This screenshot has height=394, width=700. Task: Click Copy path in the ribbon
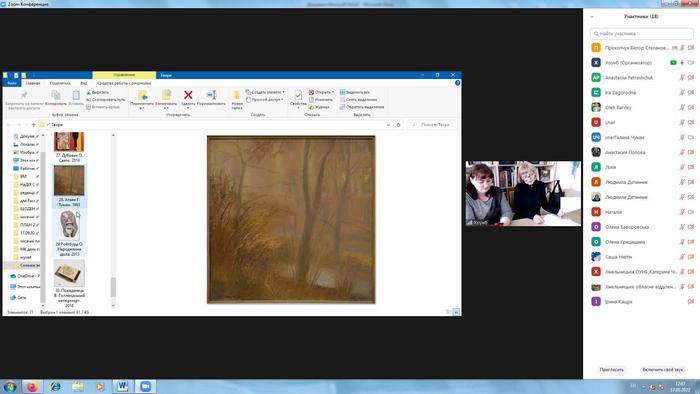(105, 100)
